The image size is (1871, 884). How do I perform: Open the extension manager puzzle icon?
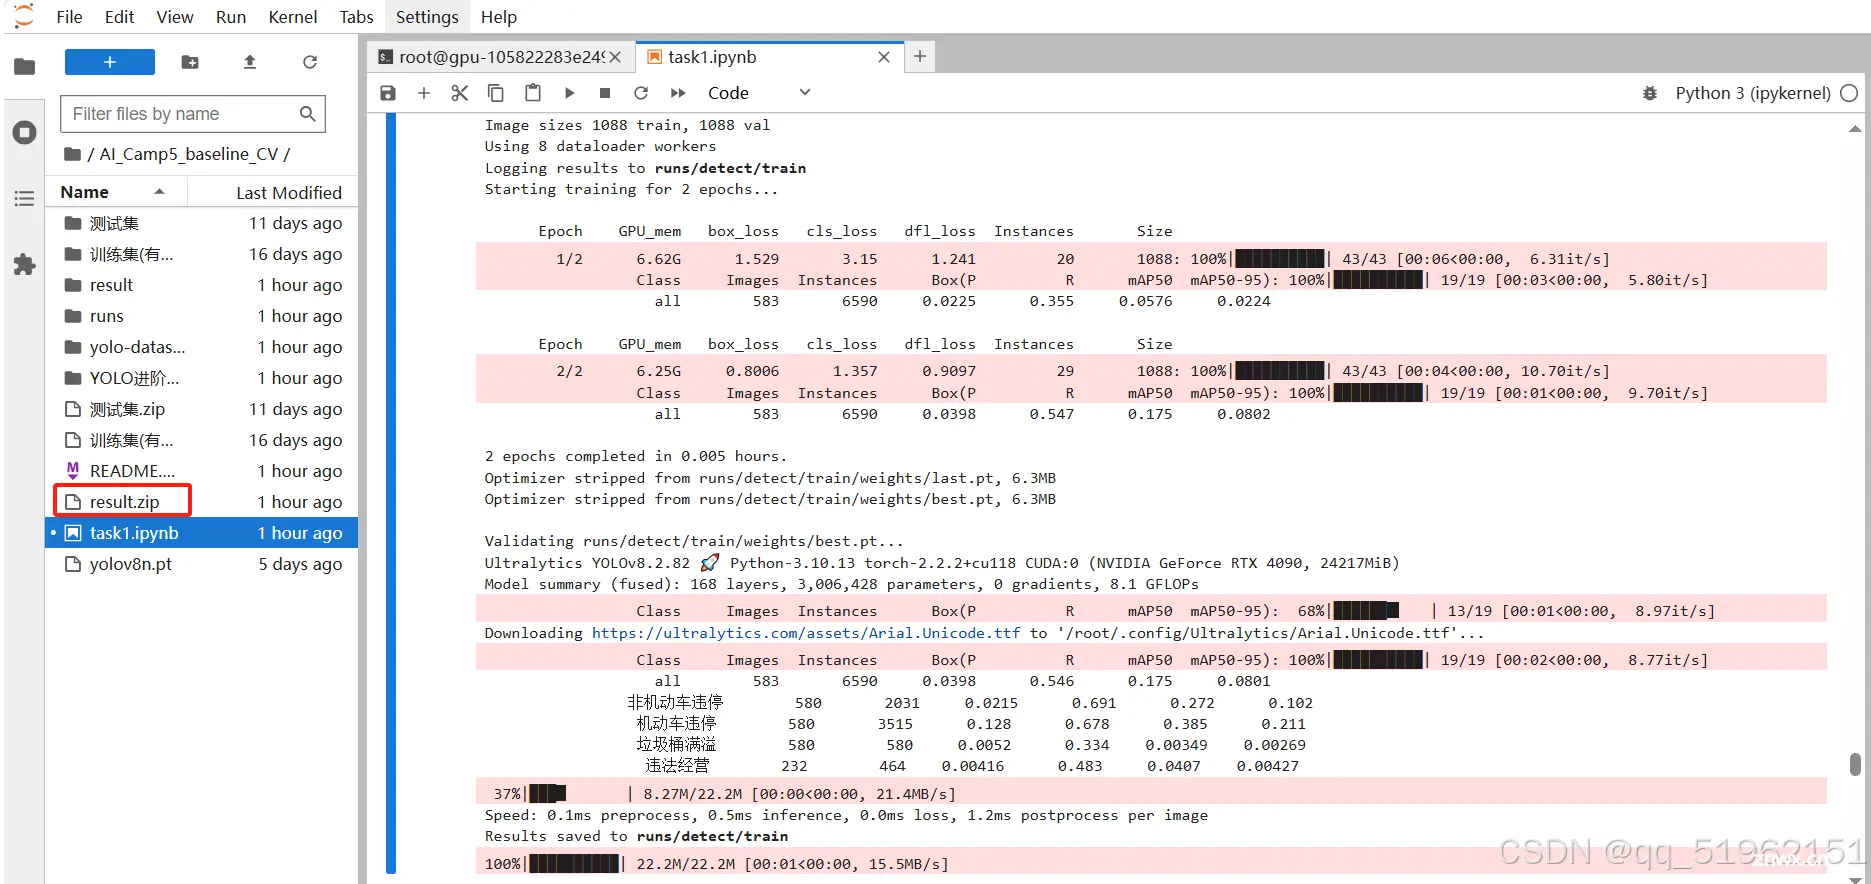click(x=25, y=264)
